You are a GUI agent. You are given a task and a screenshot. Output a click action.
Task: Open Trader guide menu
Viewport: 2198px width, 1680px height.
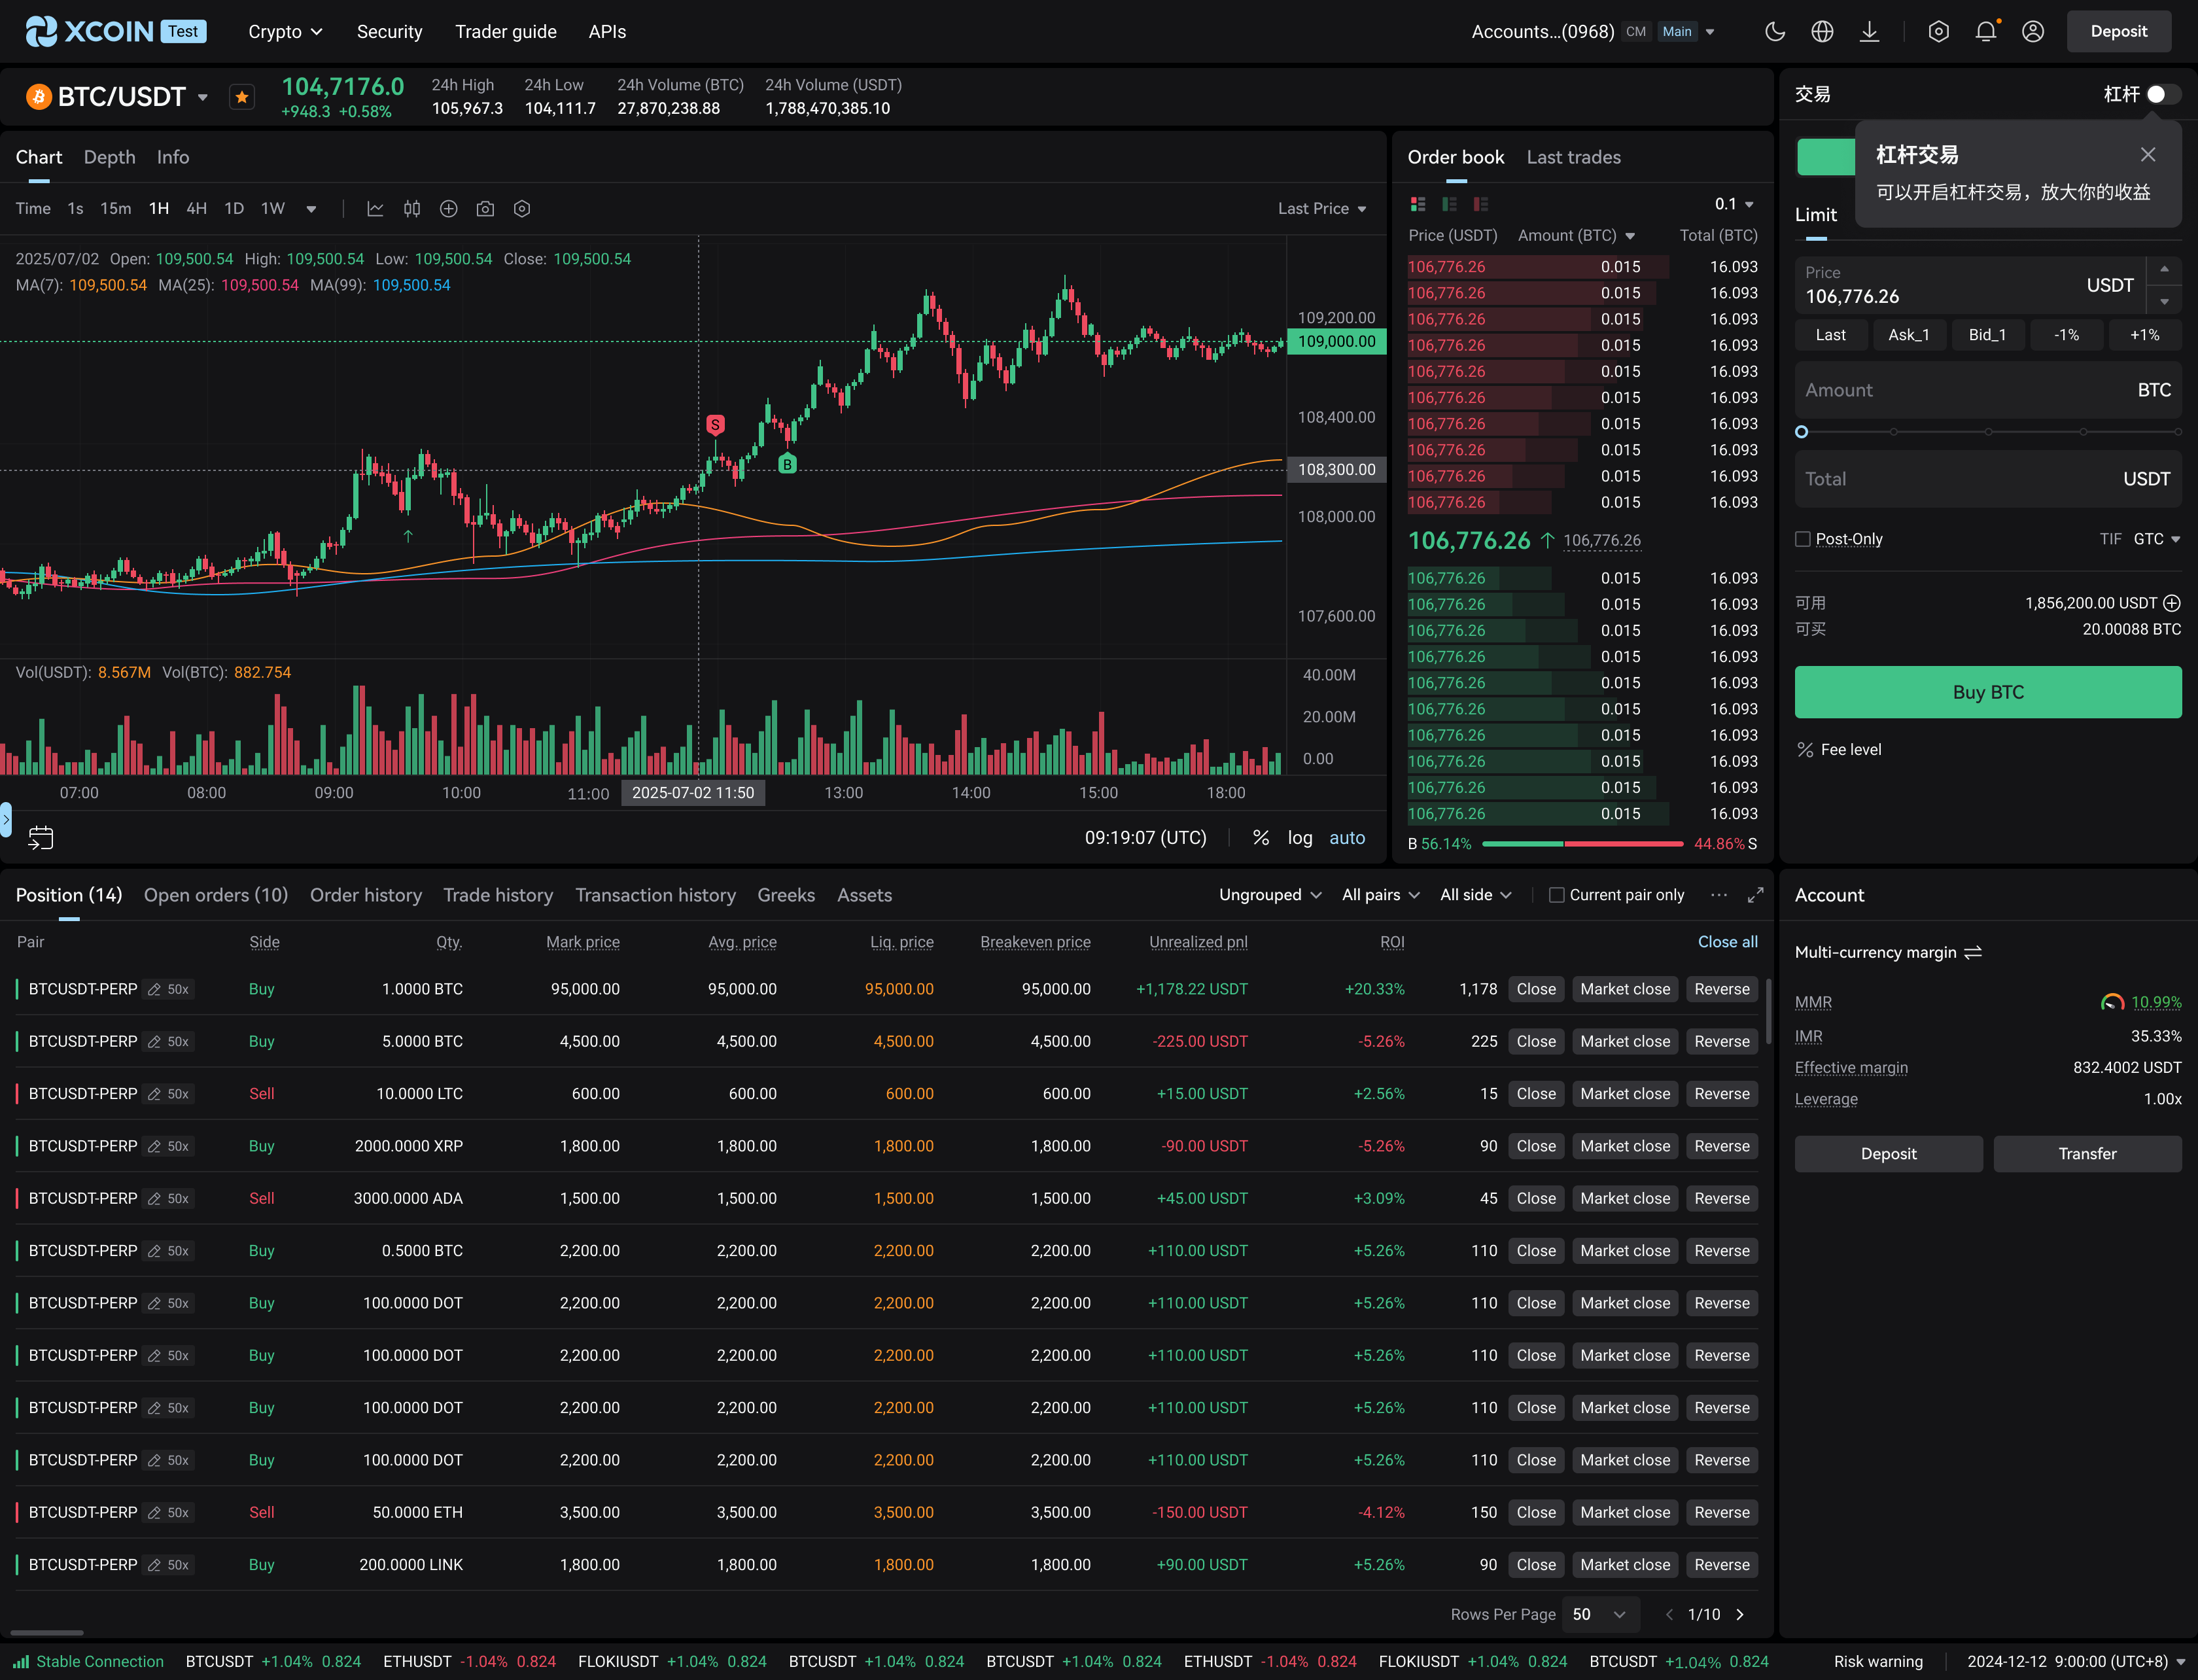[x=506, y=32]
